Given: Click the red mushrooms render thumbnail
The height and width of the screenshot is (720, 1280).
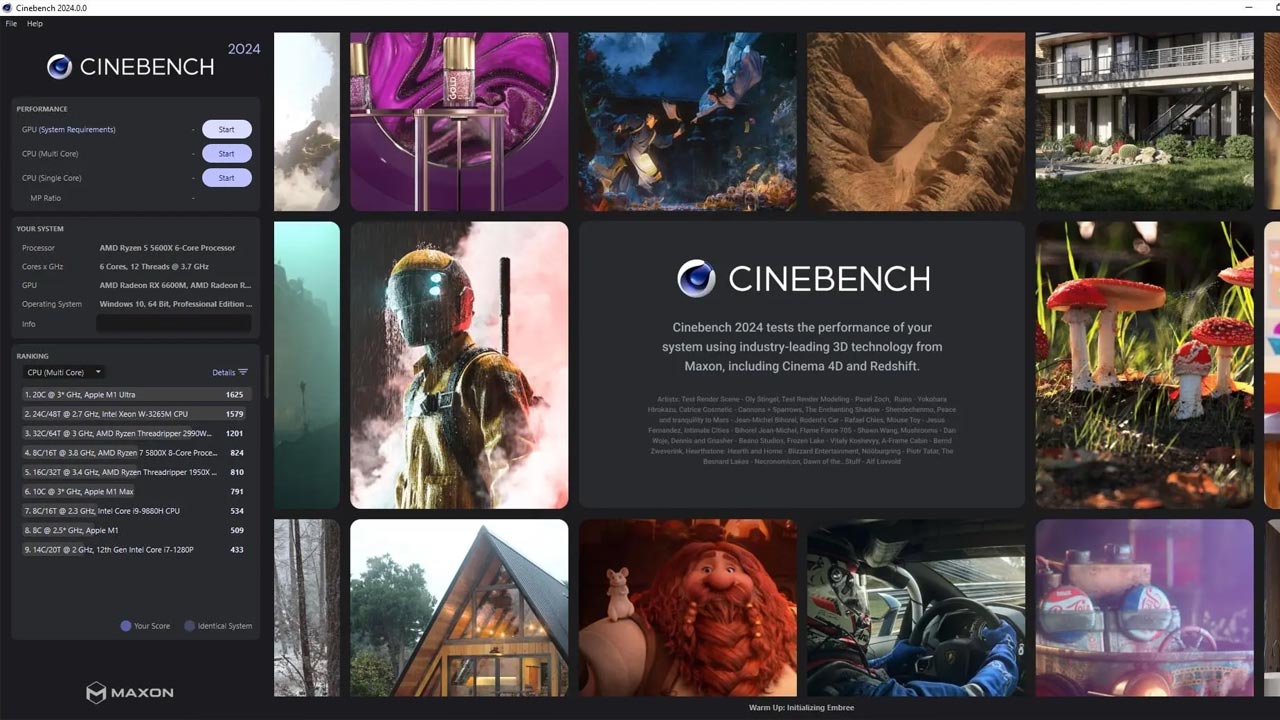Looking at the screenshot, I should (x=1144, y=365).
